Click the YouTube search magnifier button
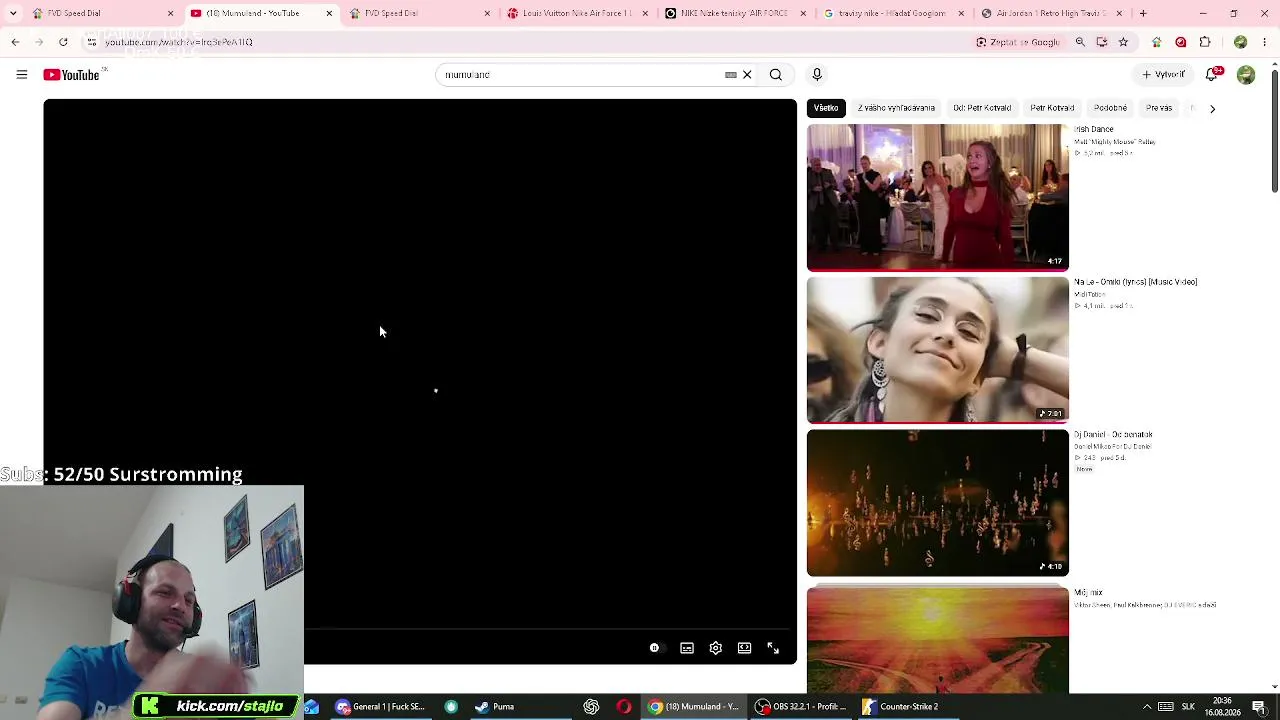The width and height of the screenshot is (1280, 720). pos(776,75)
